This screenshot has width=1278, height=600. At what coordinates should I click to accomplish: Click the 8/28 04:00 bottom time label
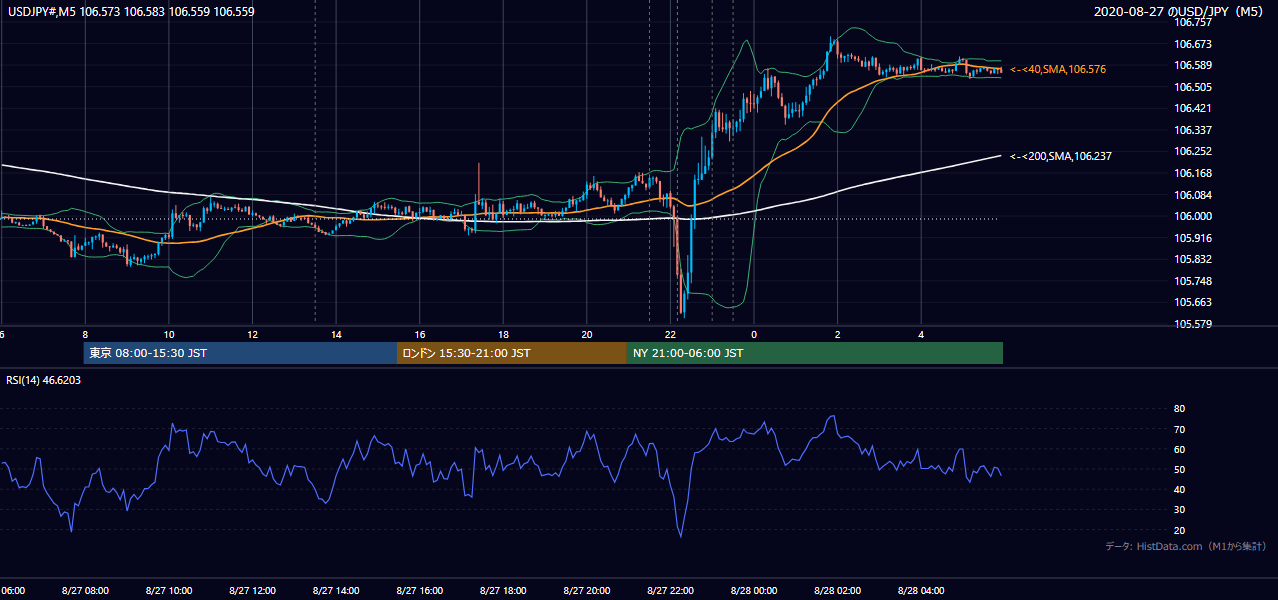tap(921, 590)
